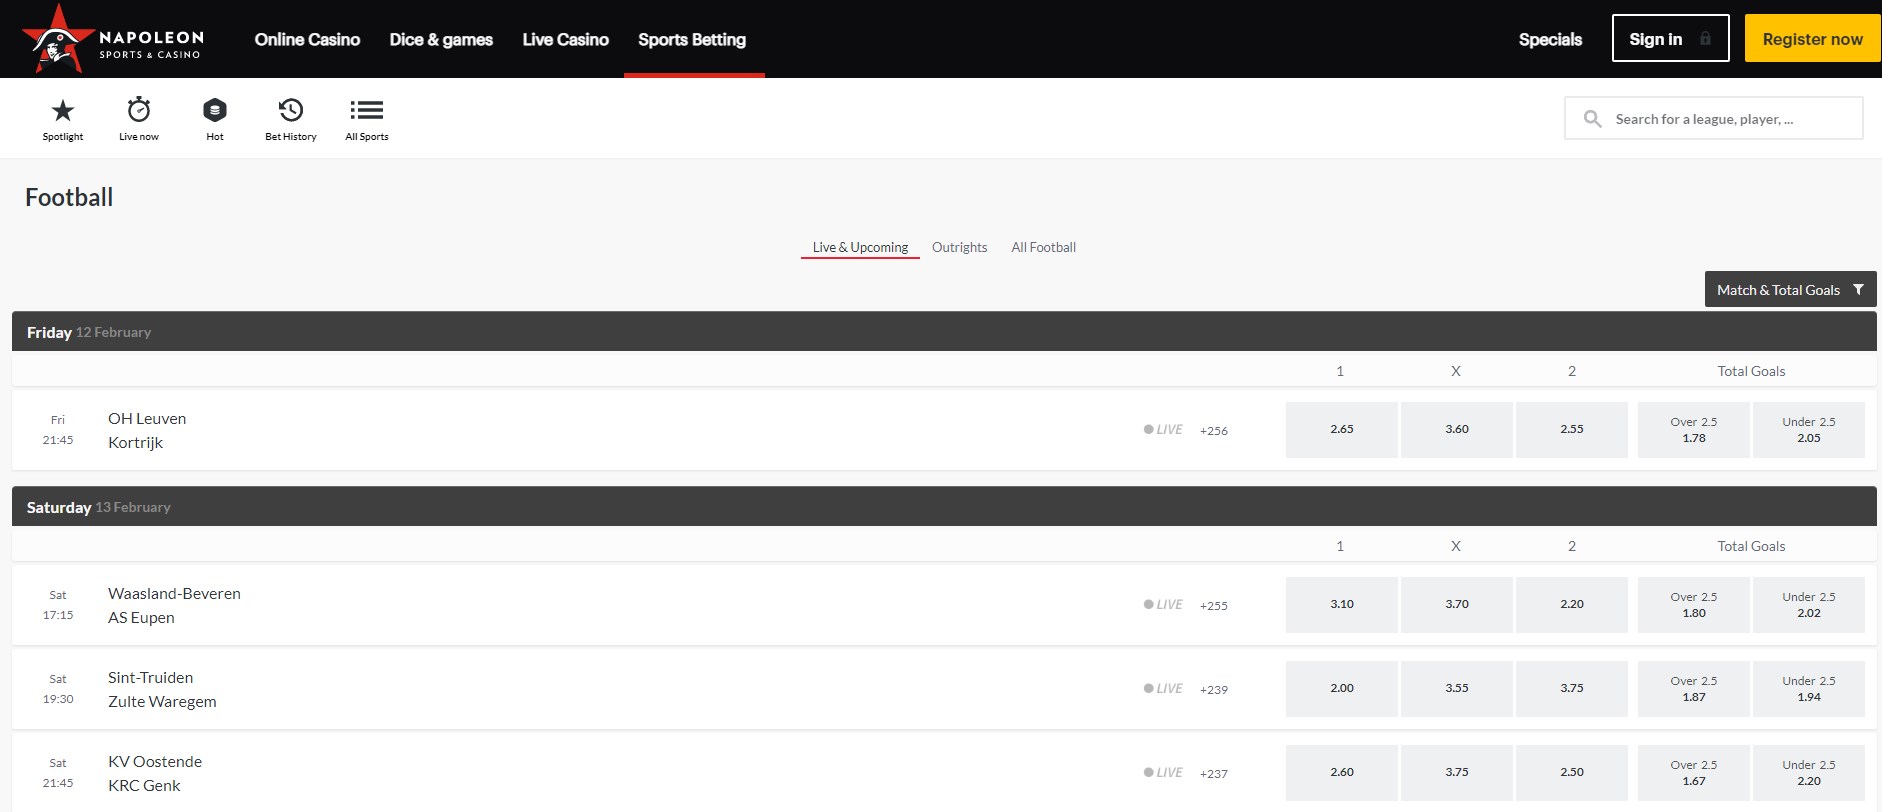Open the Zulte Waregem team name
This screenshot has width=1882, height=812.
coord(162,701)
